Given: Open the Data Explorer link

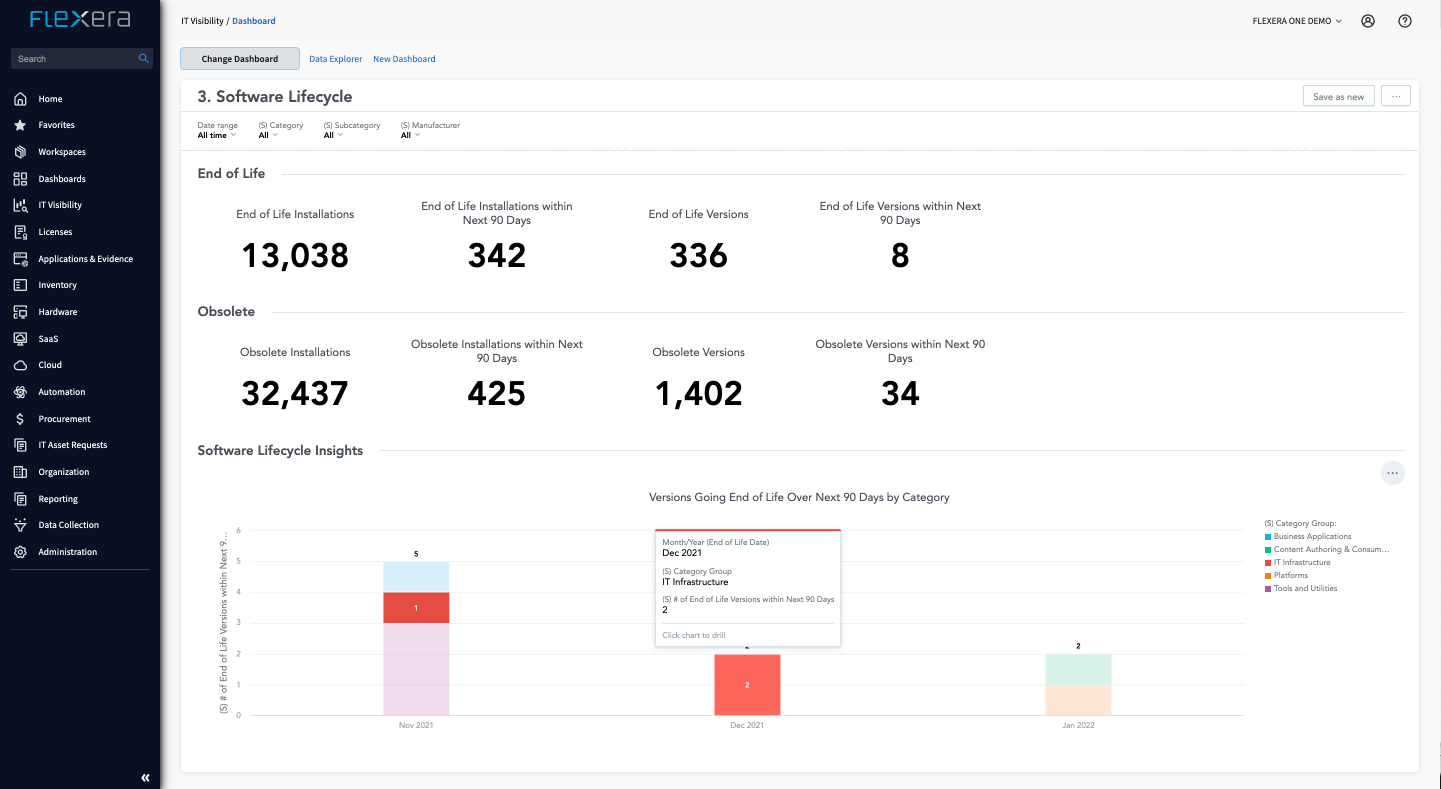Looking at the screenshot, I should (335, 59).
